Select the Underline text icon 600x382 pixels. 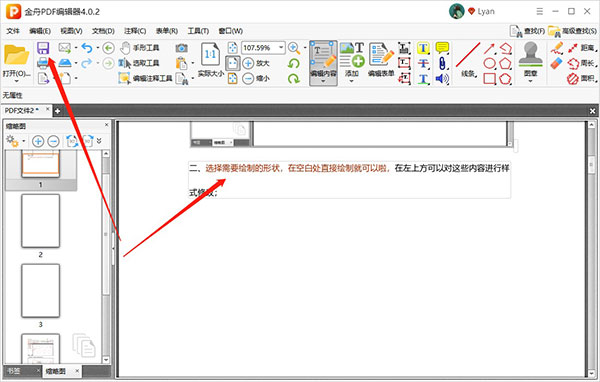point(423,78)
